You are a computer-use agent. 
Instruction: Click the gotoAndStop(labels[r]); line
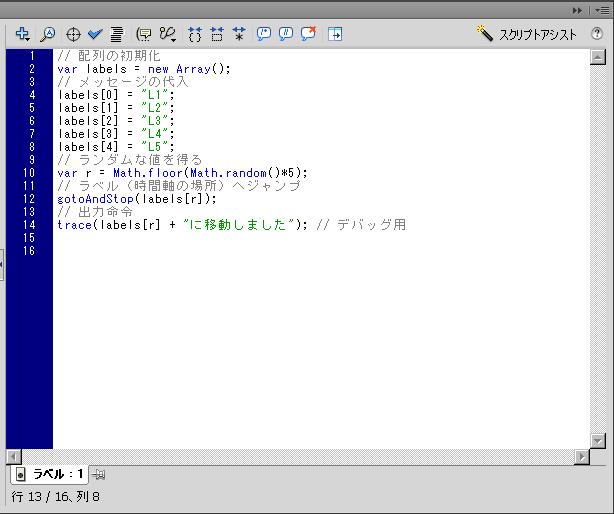point(137,199)
